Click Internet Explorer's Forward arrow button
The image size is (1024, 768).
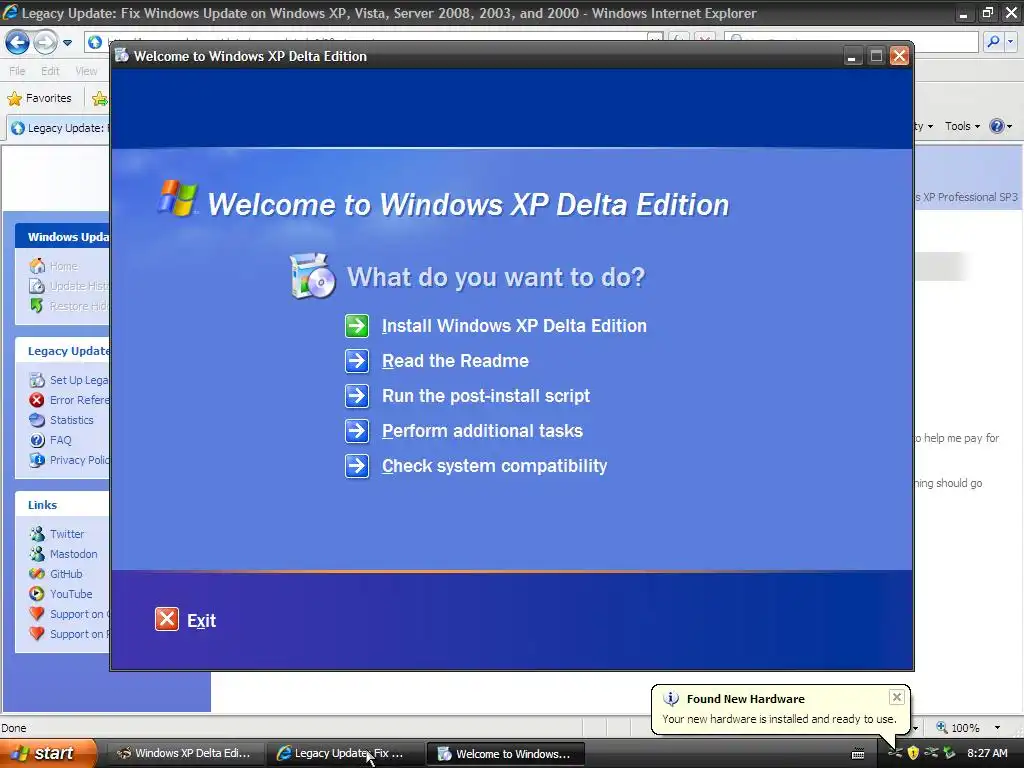[x=44, y=43]
